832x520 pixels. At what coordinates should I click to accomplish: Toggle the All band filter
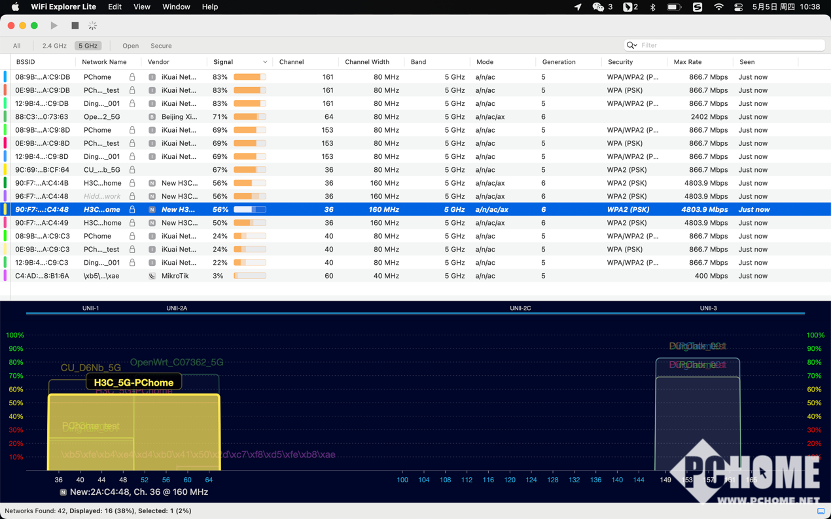click(17, 46)
